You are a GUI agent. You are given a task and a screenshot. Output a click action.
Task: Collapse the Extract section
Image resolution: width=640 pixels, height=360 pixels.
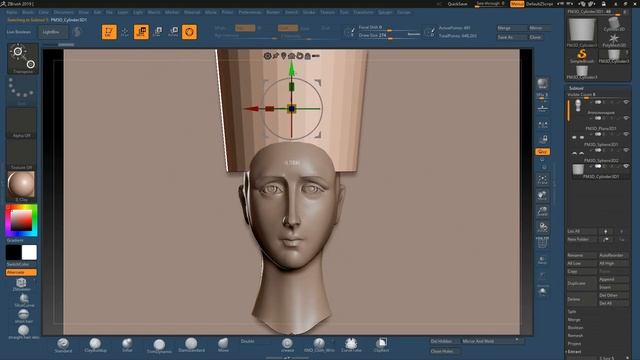pos(574,351)
